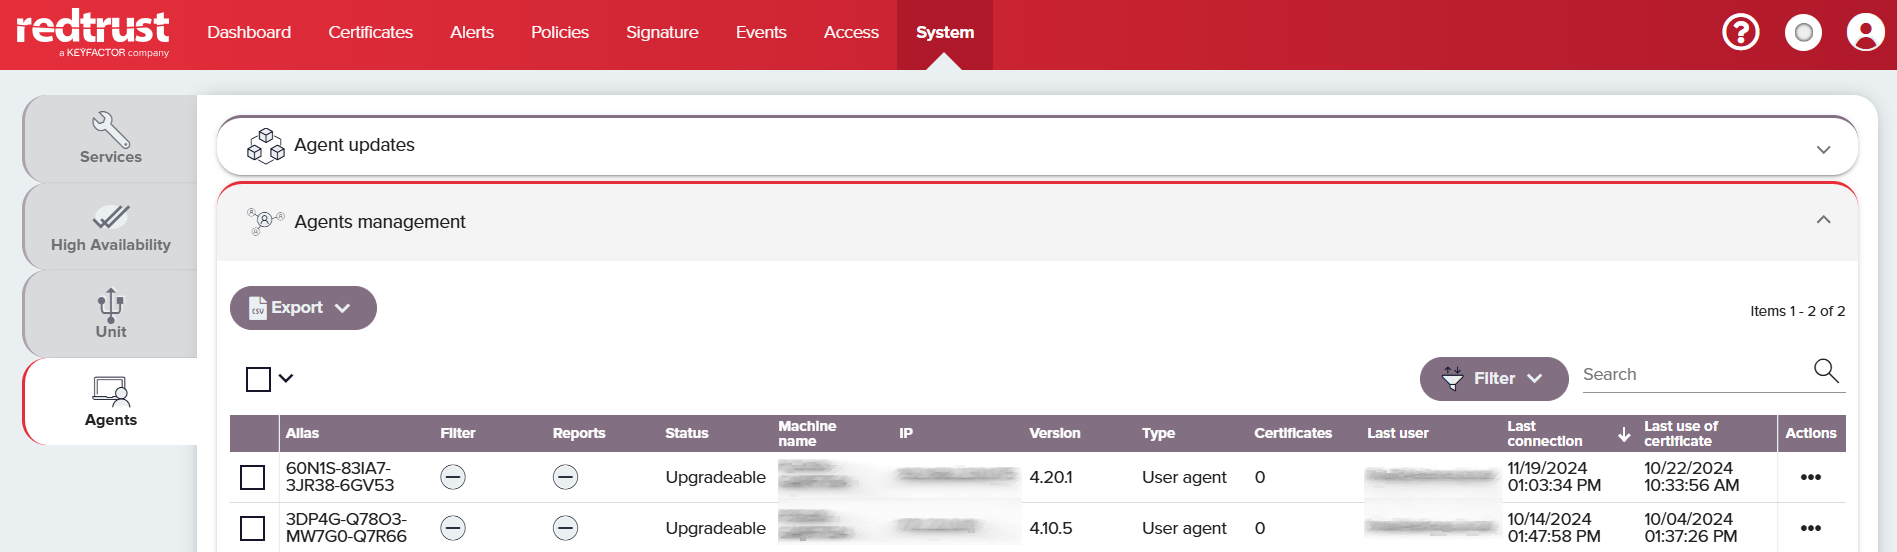Image resolution: width=1897 pixels, height=552 pixels.
Task: Click the sort arrow on Last connection
Action: click(1624, 434)
